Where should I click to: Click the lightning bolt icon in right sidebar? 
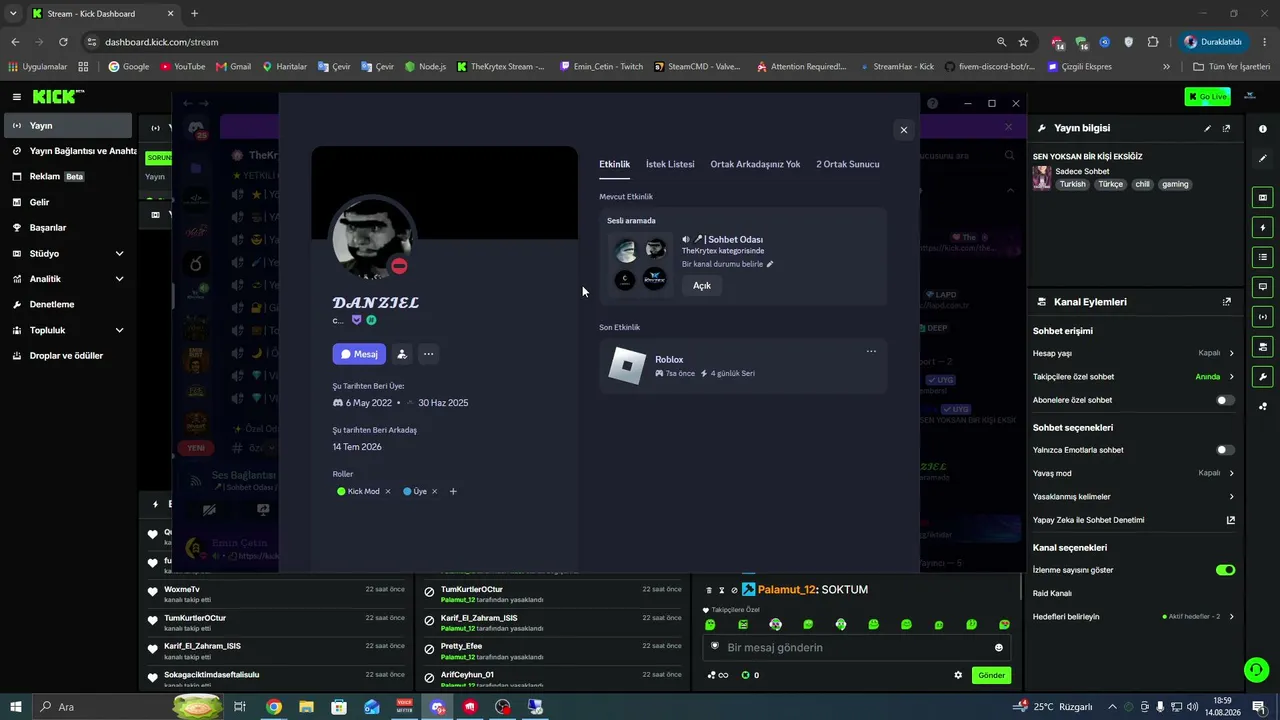pos(1263,228)
